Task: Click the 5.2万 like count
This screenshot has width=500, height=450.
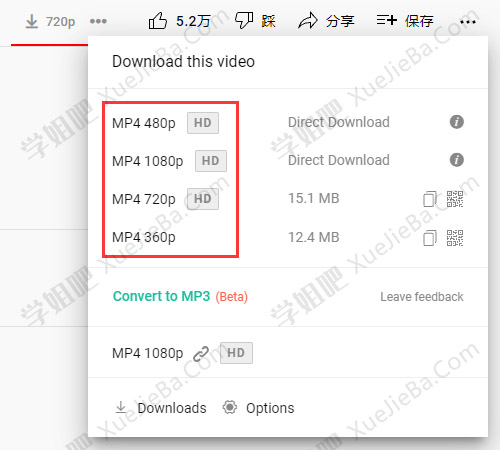Action: coord(193,21)
